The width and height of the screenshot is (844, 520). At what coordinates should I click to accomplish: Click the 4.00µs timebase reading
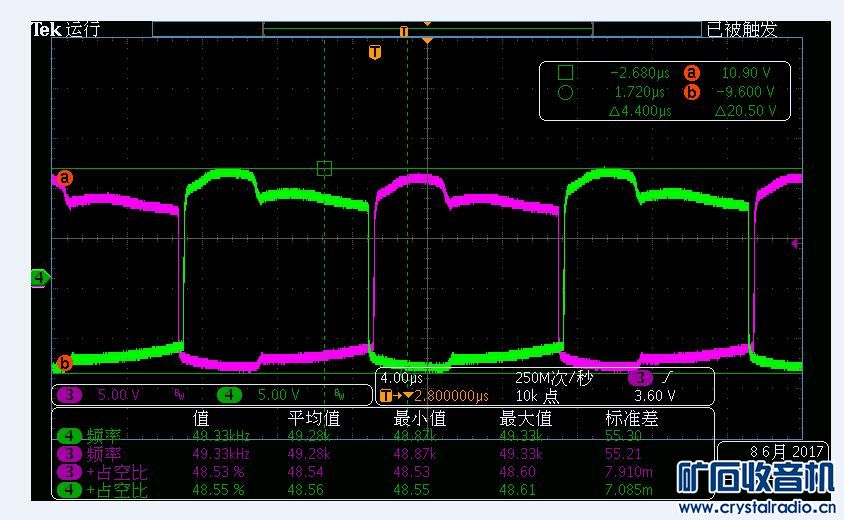pos(401,378)
